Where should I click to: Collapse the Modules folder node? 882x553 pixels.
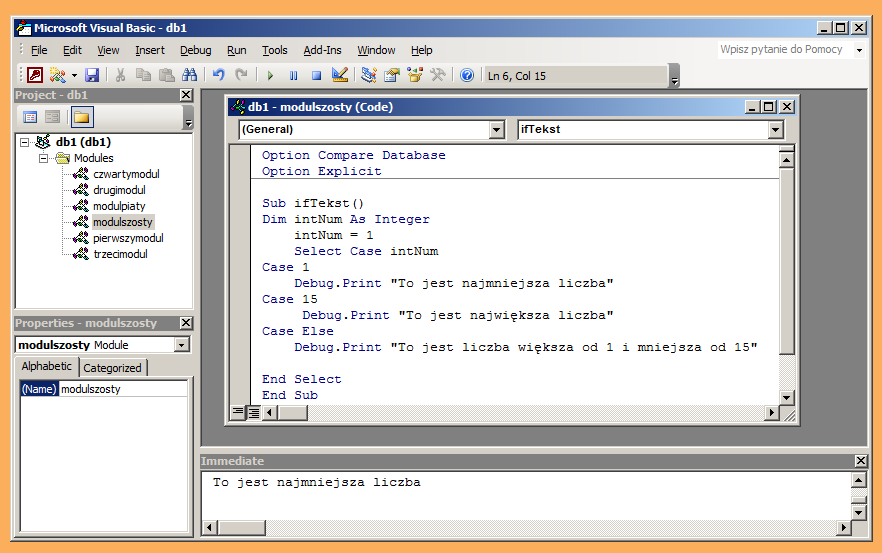click(x=43, y=158)
